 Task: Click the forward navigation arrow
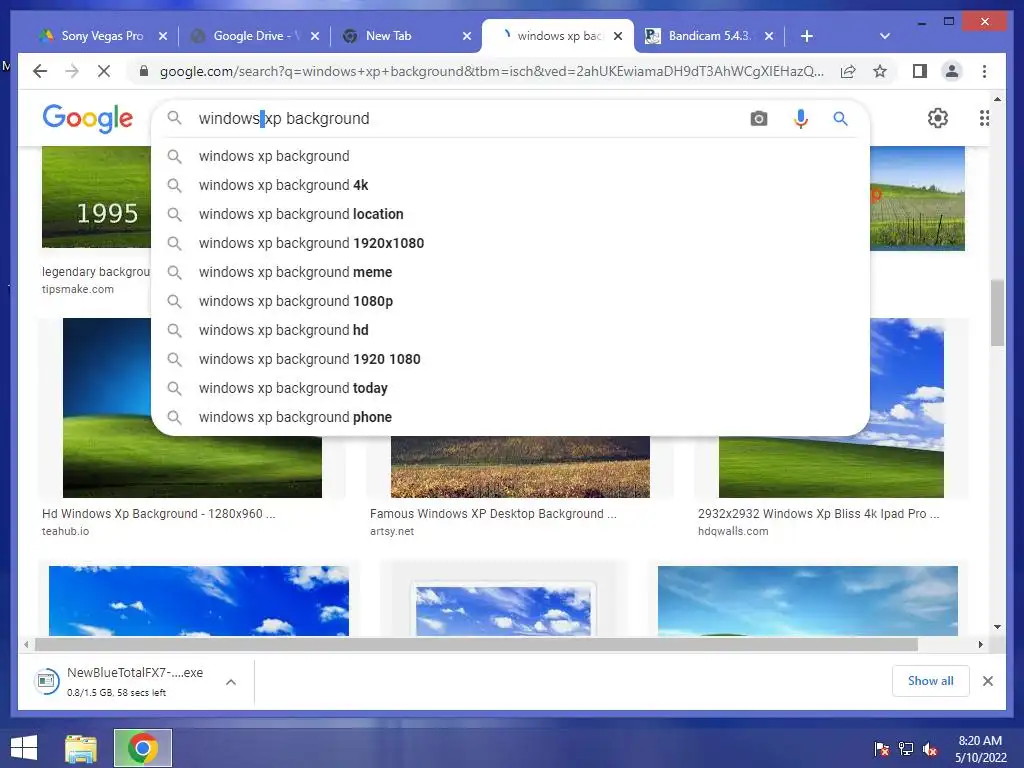(x=72, y=71)
